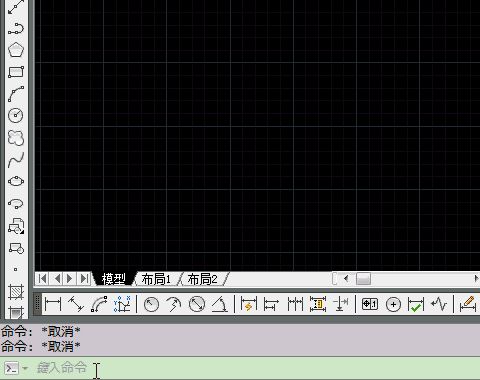This screenshot has width=480, height=380.
Task: Select the Point draw tool
Action: (16, 269)
